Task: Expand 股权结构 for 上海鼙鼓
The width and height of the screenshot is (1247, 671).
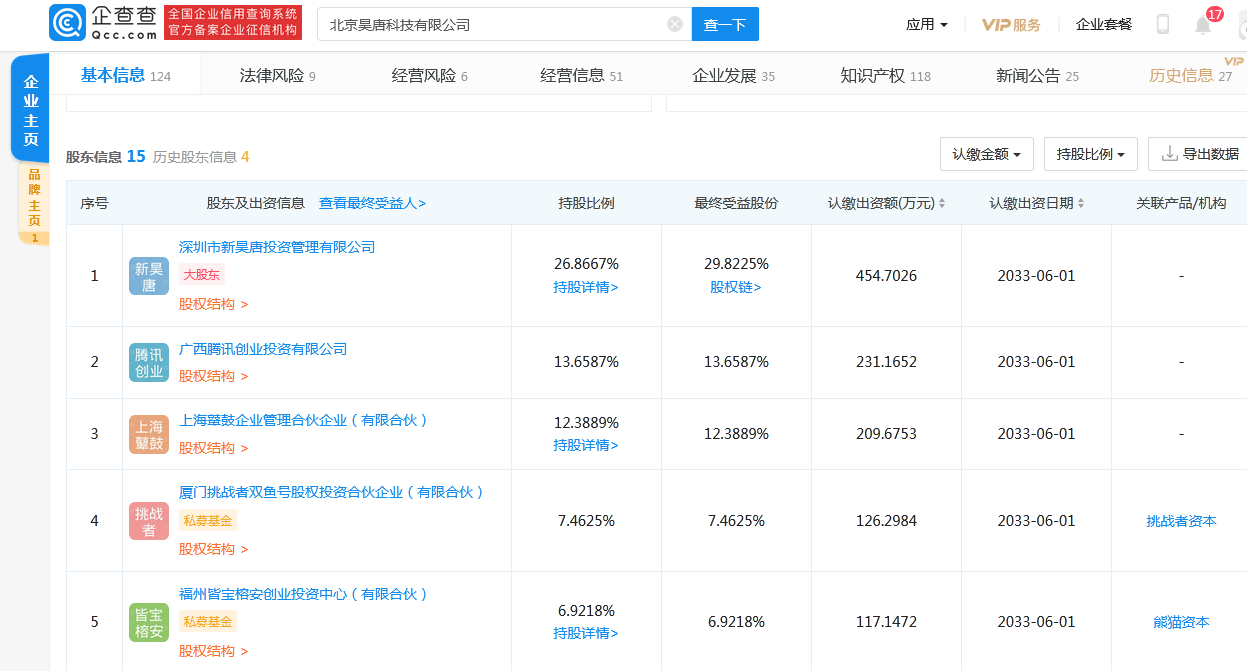Action: pos(214,448)
